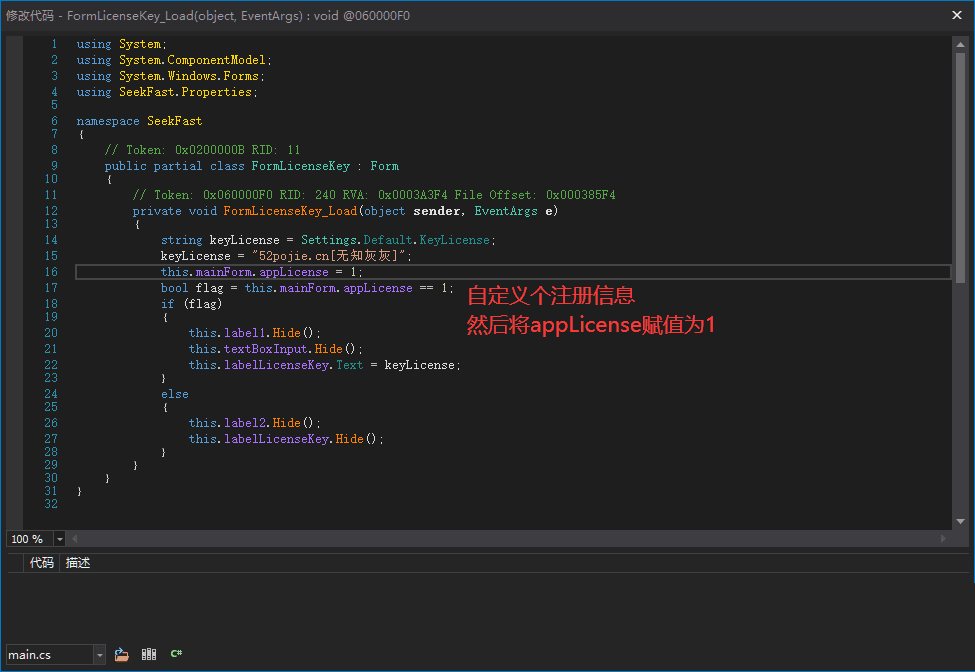Click the FormLicenseKey class declaration

[252, 166]
